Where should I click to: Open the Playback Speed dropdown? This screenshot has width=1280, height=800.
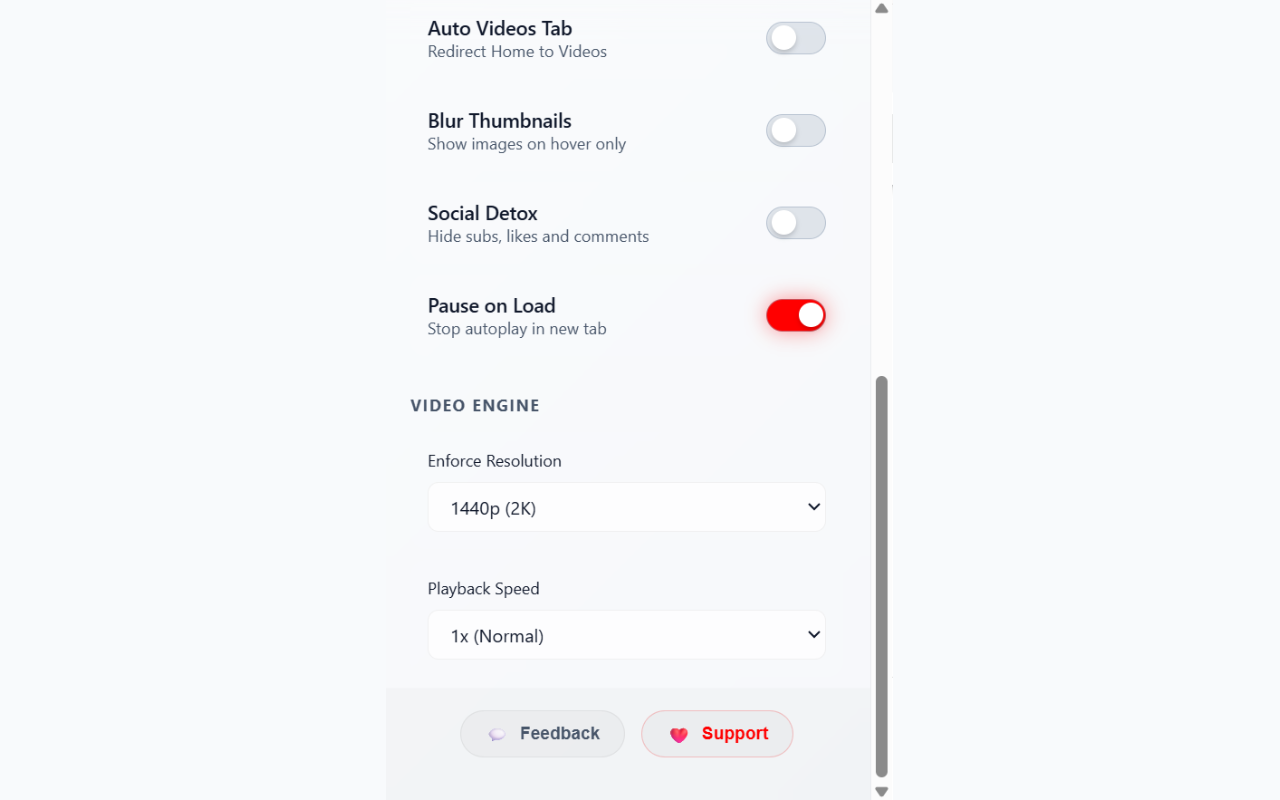pos(627,635)
